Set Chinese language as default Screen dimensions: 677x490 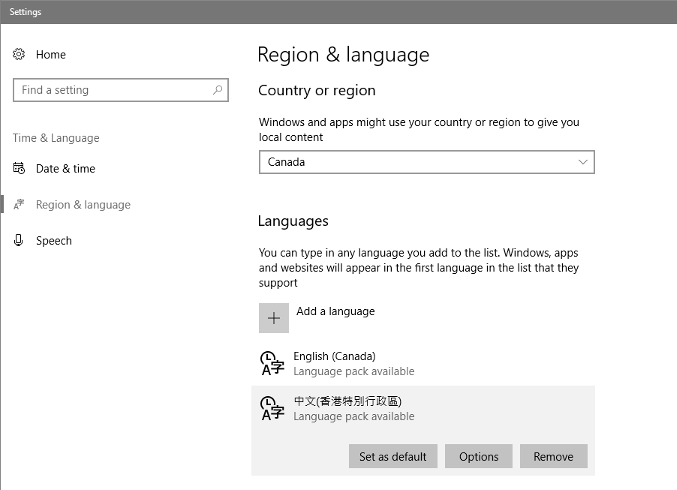tap(393, 457)
